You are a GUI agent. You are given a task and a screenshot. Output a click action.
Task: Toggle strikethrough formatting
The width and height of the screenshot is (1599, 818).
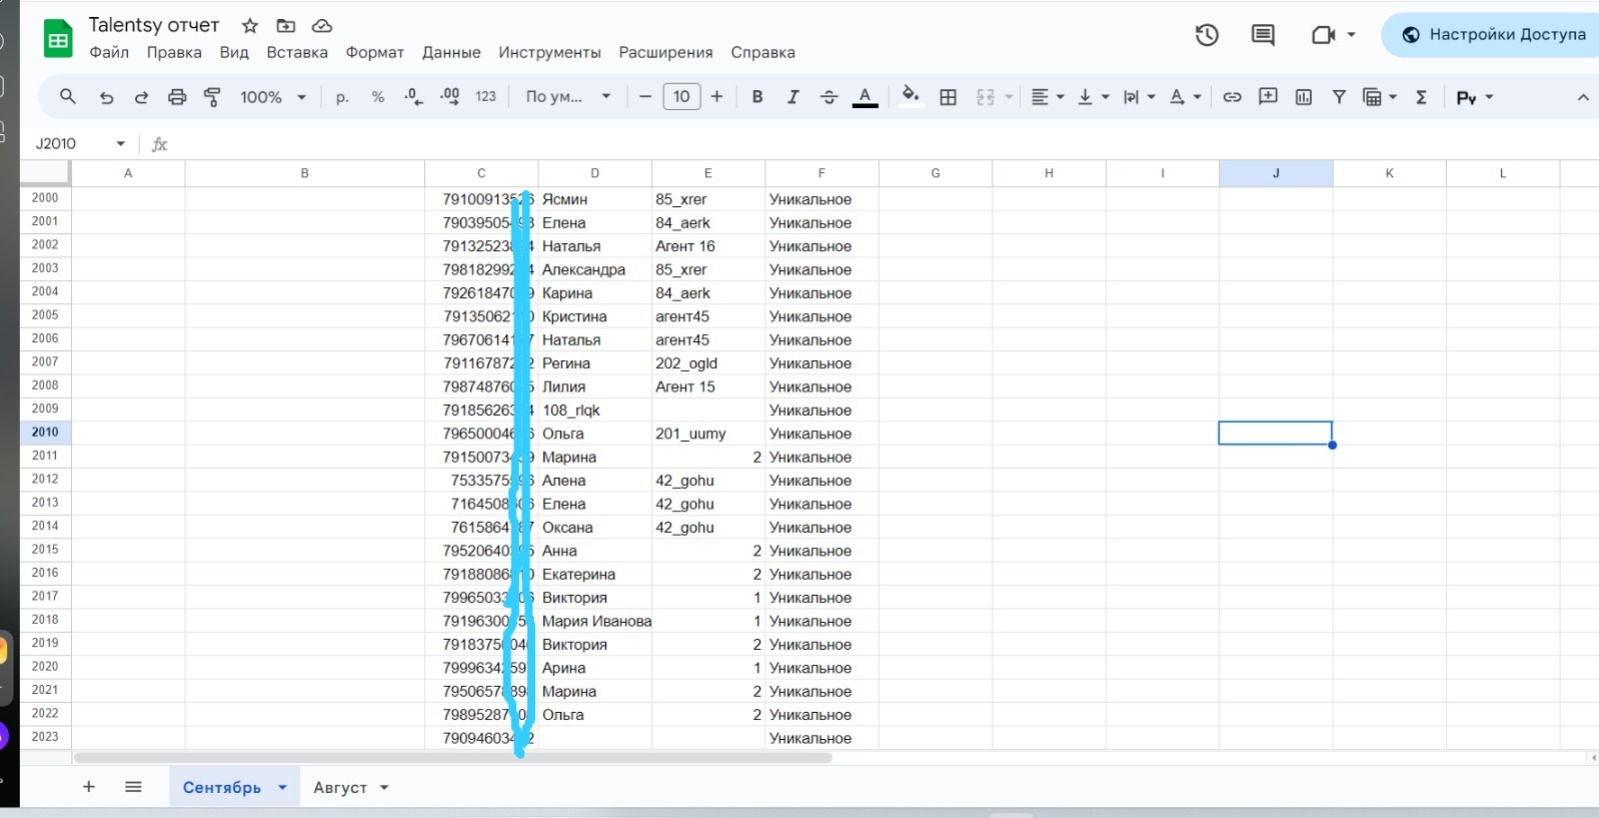click(829, 97)
